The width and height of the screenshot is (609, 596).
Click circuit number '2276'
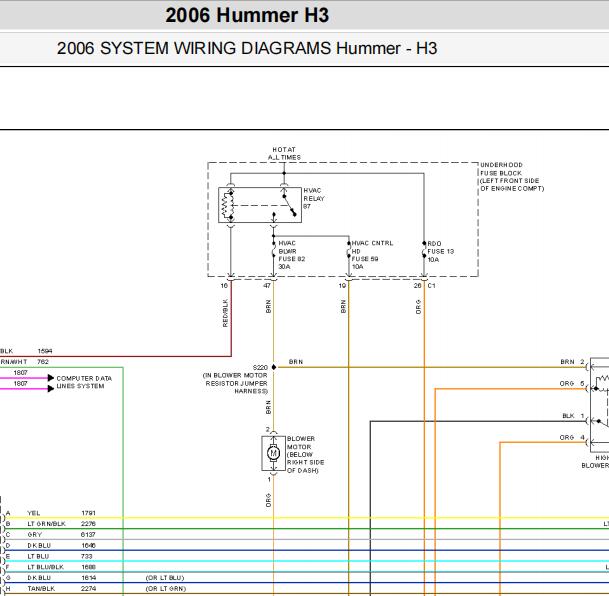(x=88, y=524)
